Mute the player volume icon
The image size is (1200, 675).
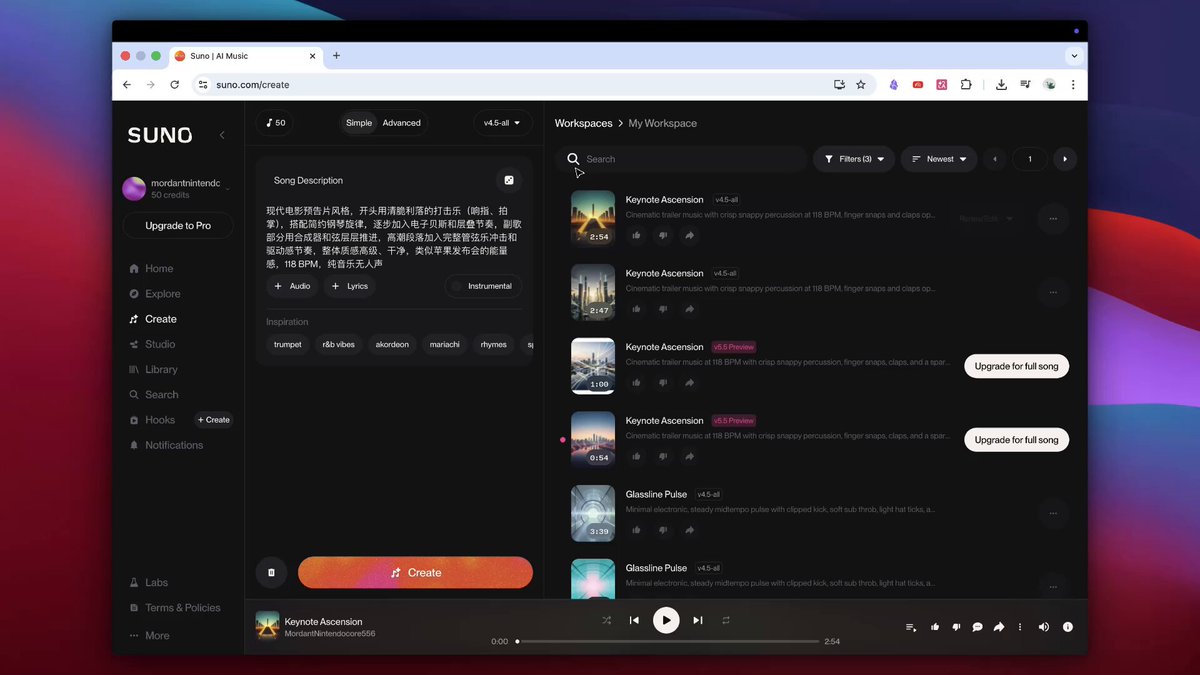click(1044, 627)
